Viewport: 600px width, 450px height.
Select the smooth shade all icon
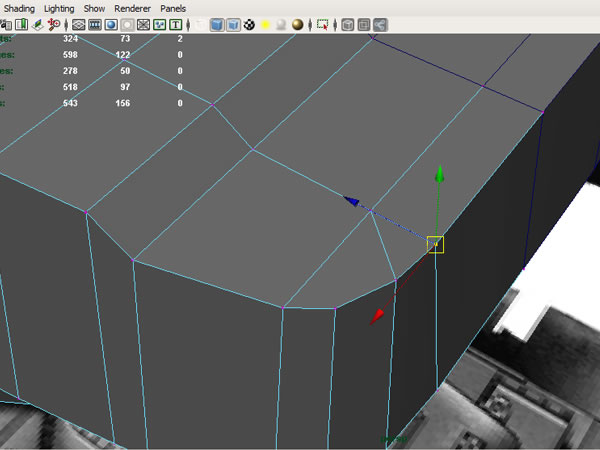pos(217,25)
